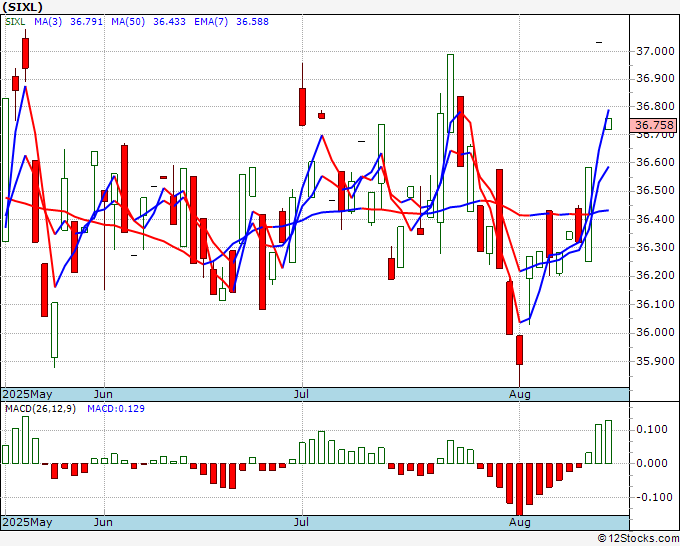Click the lowest red candle at August start
This screenshot has width=680, height=546.
519,350
